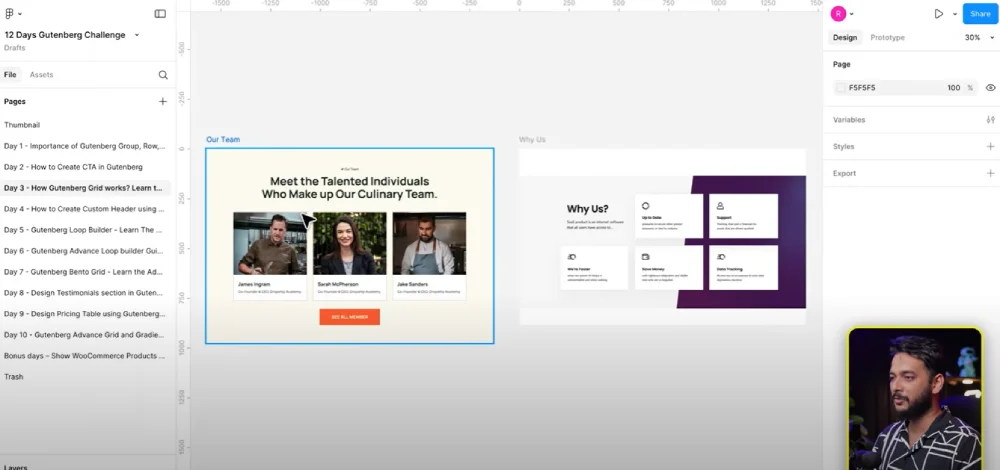Open the 30% zoom level dropdown
Screen dimensions: 1000x470
point(979,38)
